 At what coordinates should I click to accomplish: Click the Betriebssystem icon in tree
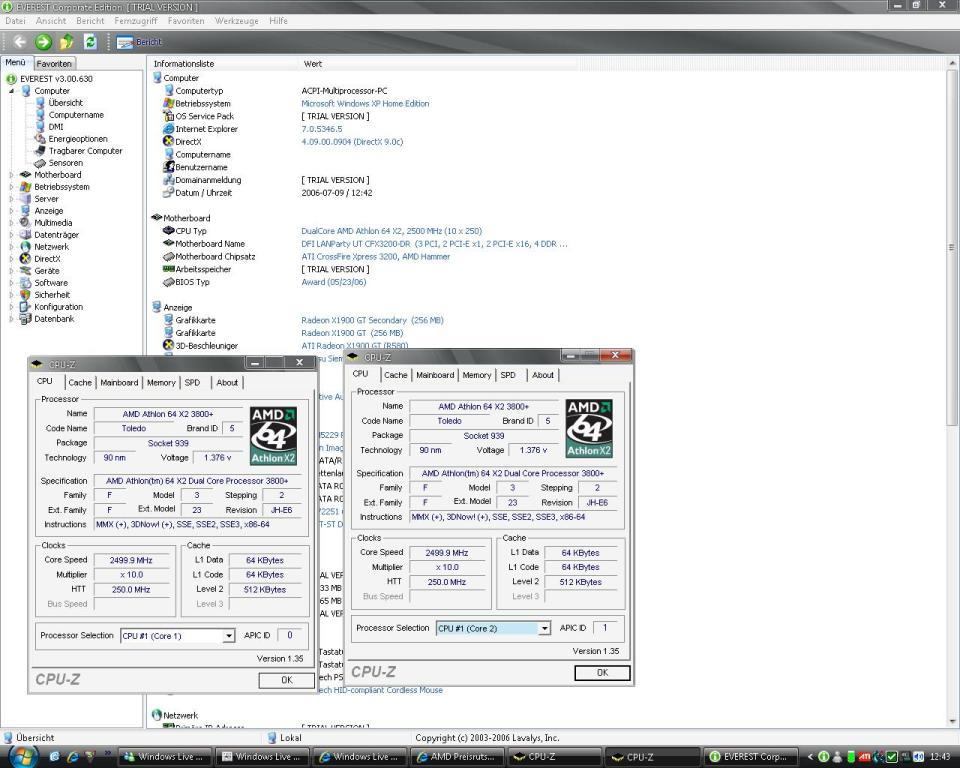(25, 187)
